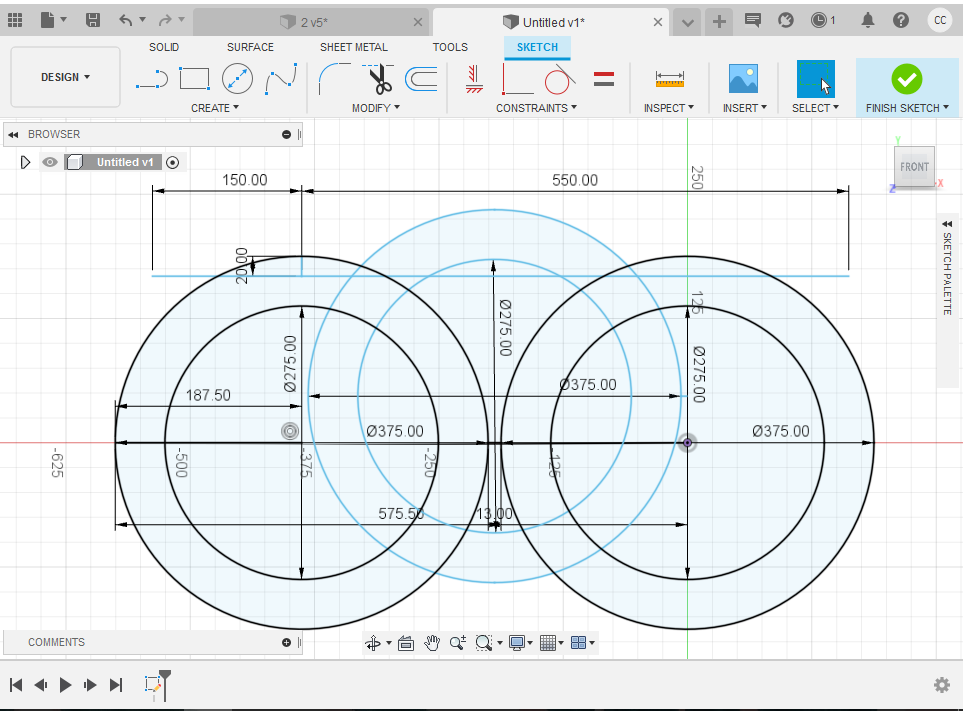The width and height of the screenshot is (963, 711).
Task: Select the Trim scissors tool
Action: coord(378,79)
